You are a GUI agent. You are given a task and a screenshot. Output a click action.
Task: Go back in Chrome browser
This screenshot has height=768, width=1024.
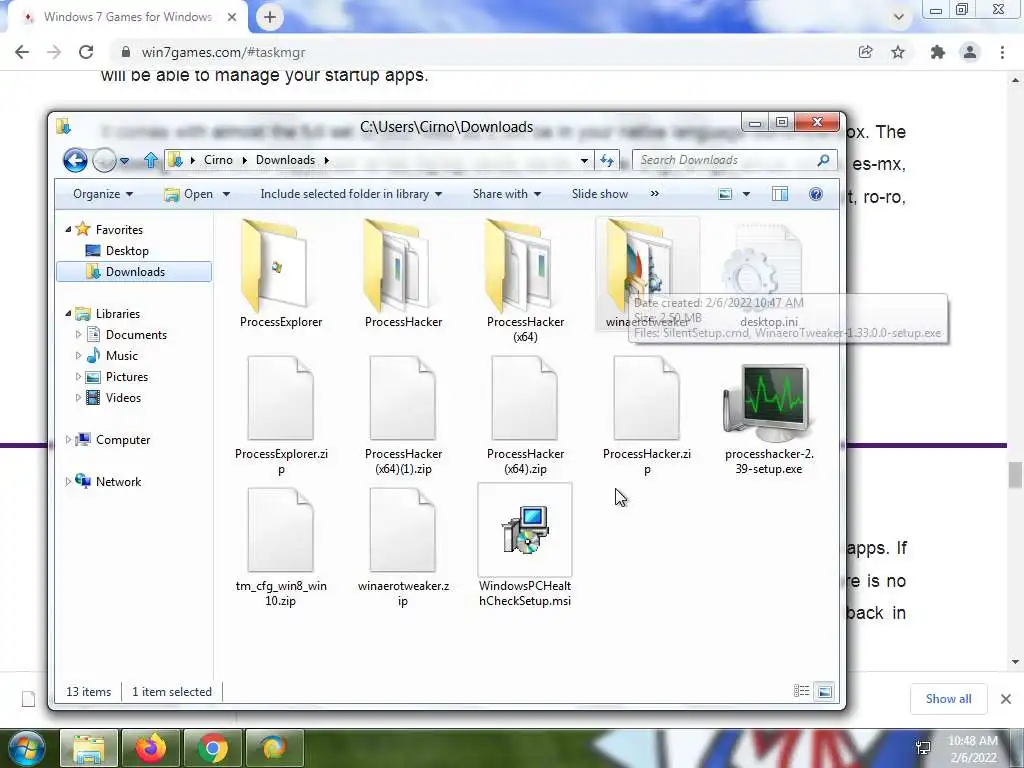(22, 52)
